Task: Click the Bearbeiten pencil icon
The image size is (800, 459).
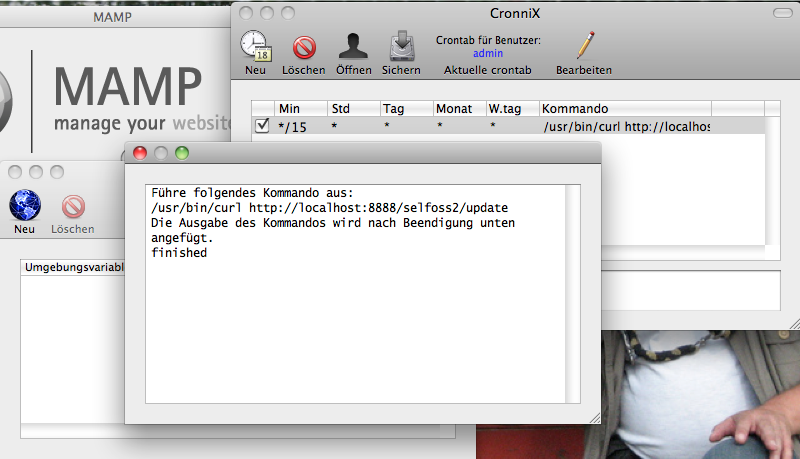Action: 585,45
